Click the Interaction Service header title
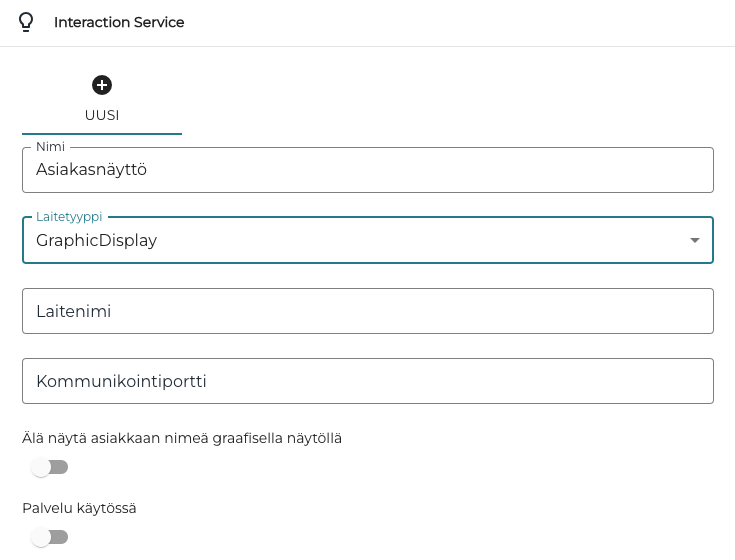Screen dimensions: 735x560 [119, 22]
